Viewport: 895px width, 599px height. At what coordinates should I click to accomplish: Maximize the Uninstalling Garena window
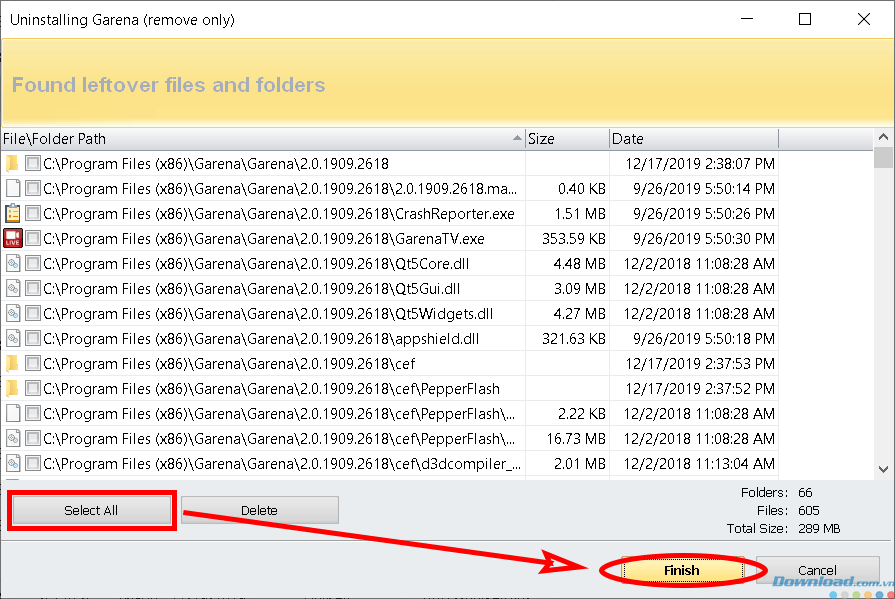coord(805,19)
